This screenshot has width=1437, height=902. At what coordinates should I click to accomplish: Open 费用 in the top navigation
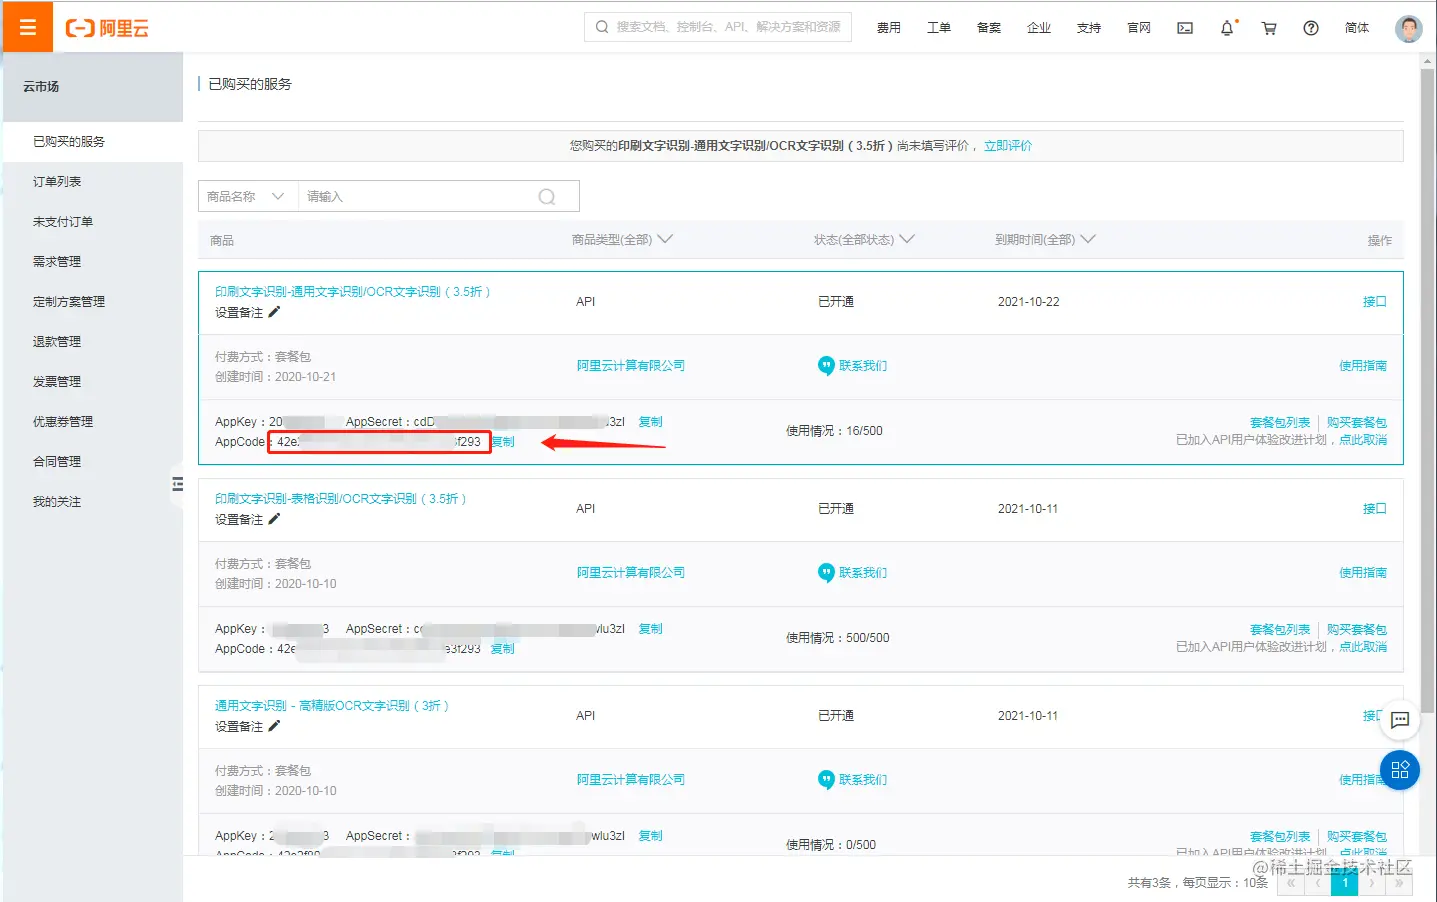[x=889, y=28]
